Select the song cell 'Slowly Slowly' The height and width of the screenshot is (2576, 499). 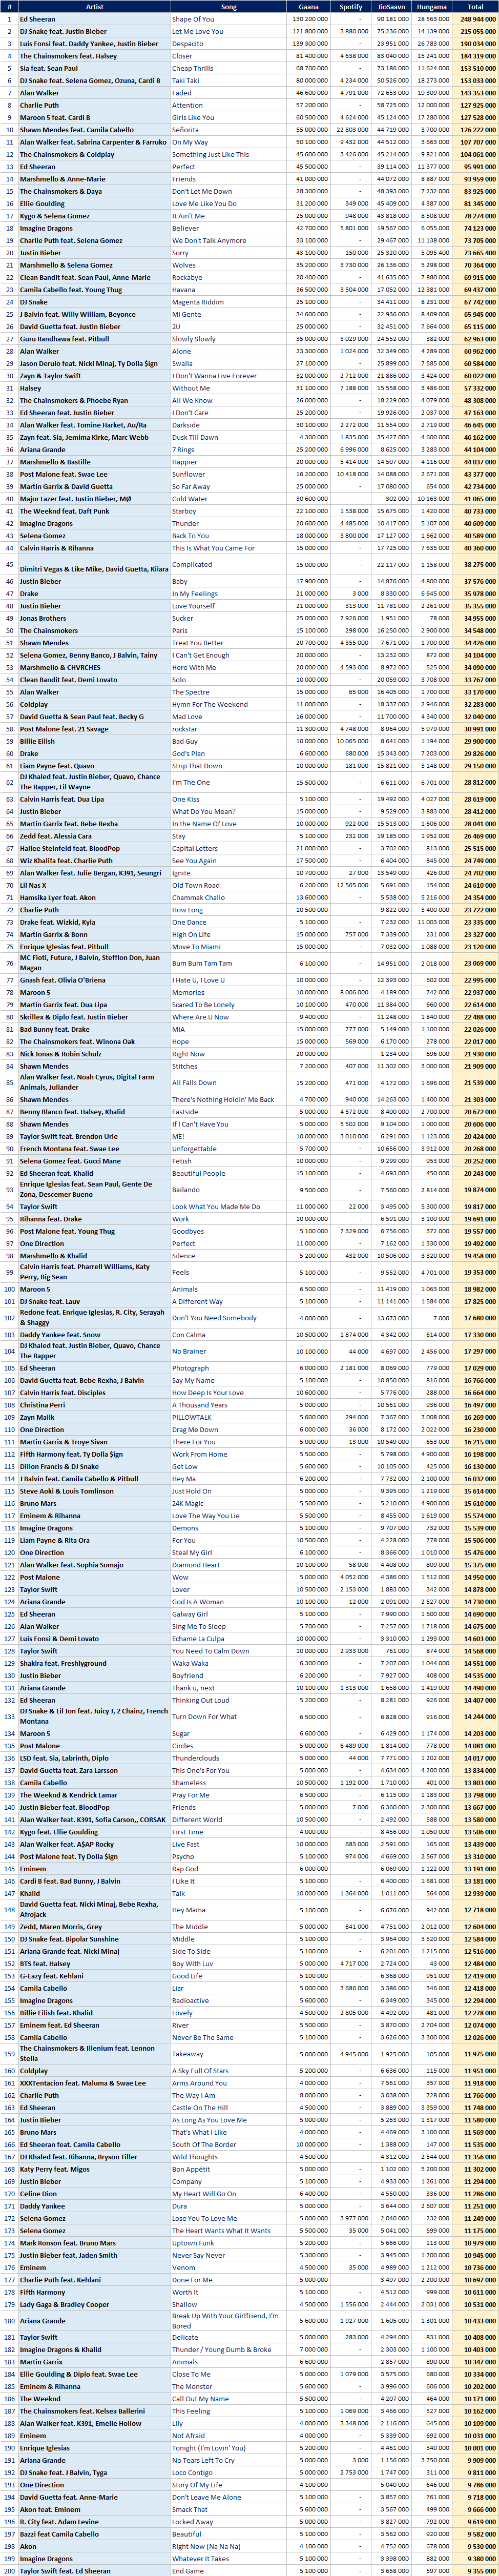pyautogui.click(x=228, y=338)
